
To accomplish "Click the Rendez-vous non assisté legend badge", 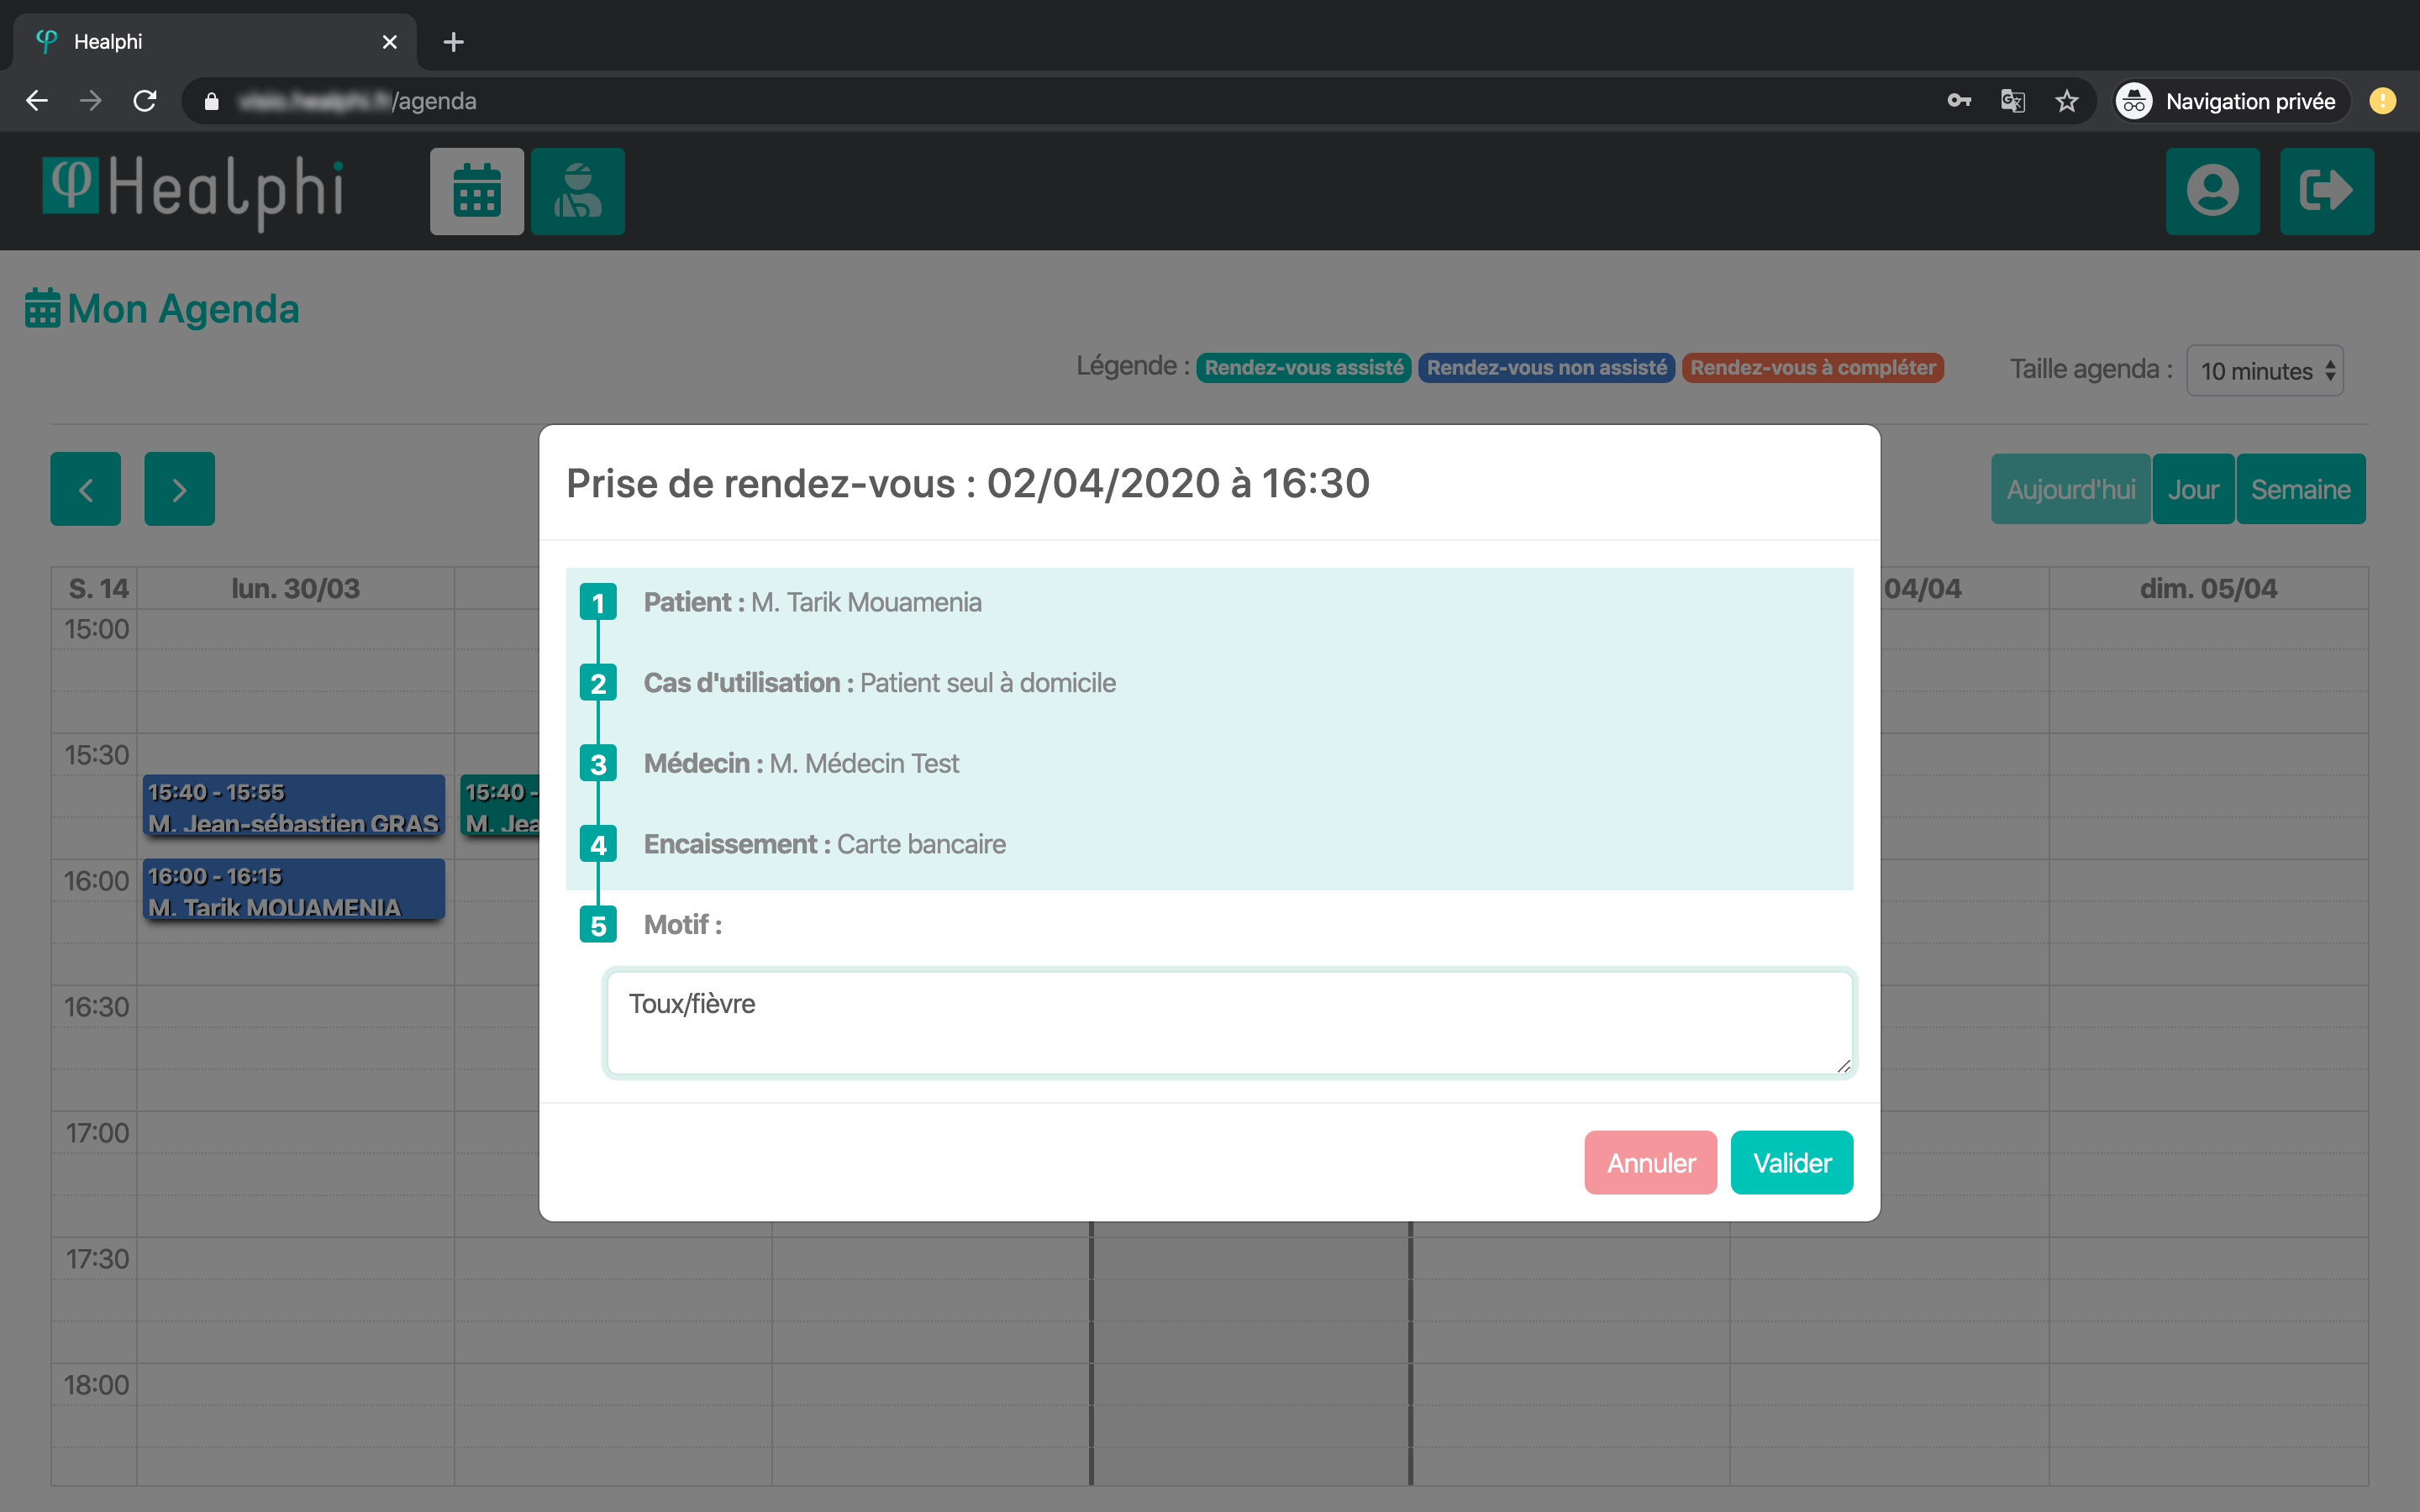I will point(1546,368).
